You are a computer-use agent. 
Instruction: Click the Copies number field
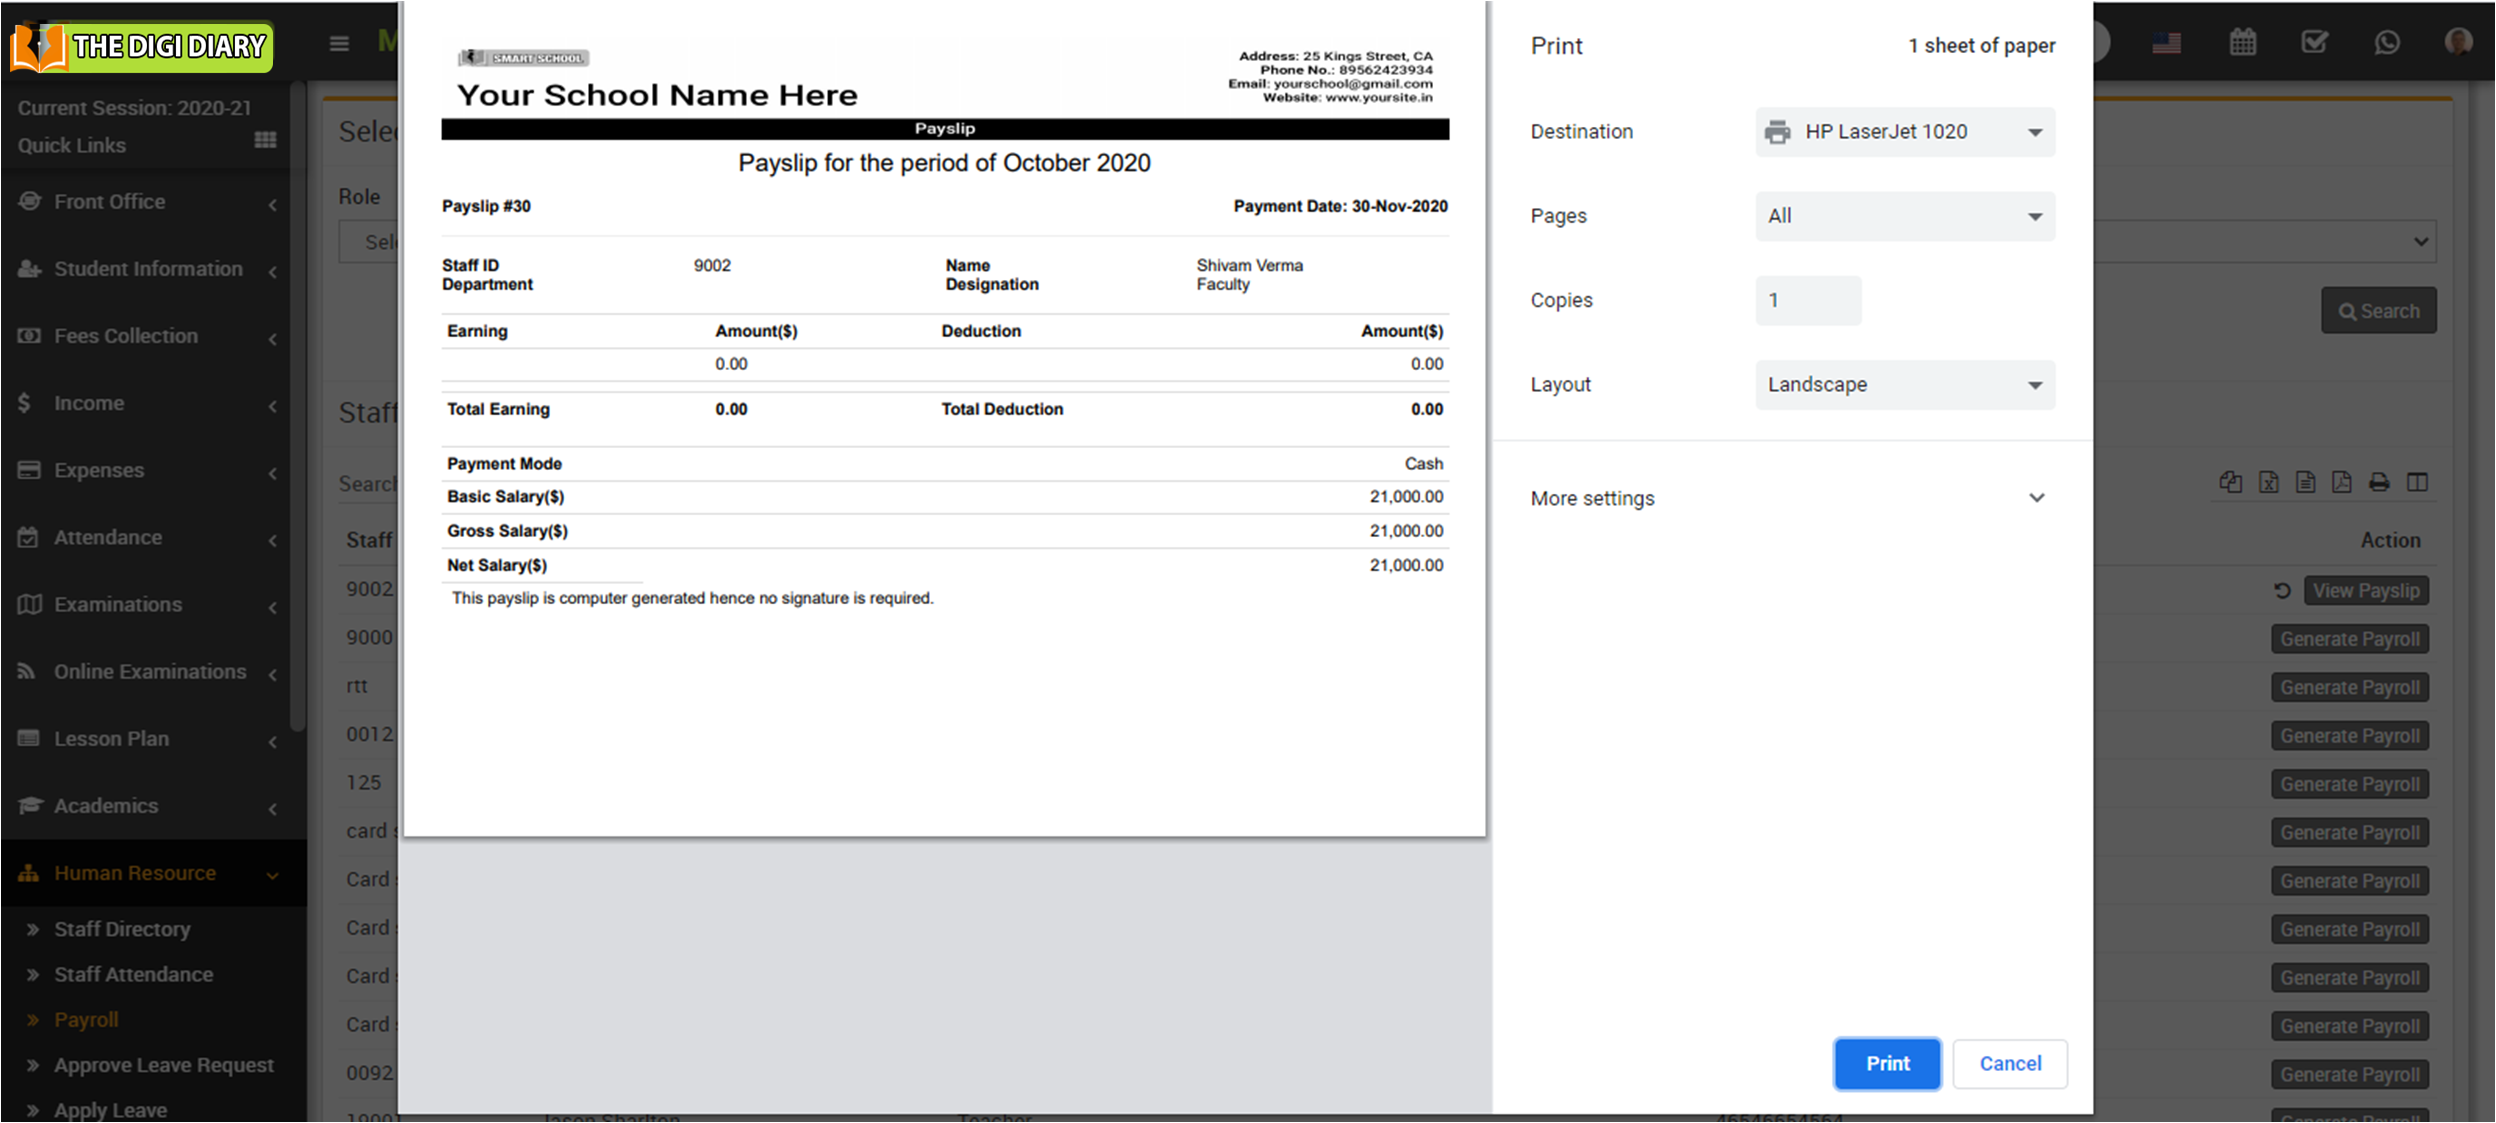pyautogui.click(x=1807, y=300)
